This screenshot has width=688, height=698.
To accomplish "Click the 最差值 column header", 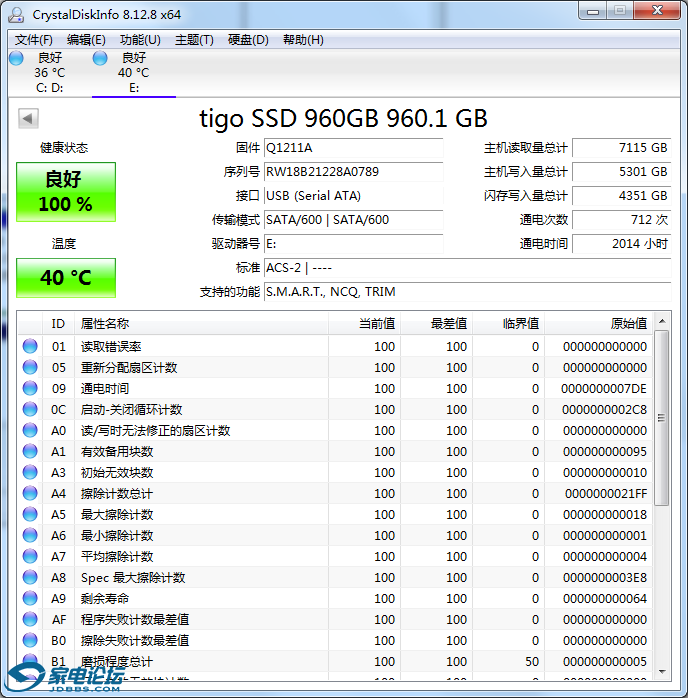I will coord(437,324).
